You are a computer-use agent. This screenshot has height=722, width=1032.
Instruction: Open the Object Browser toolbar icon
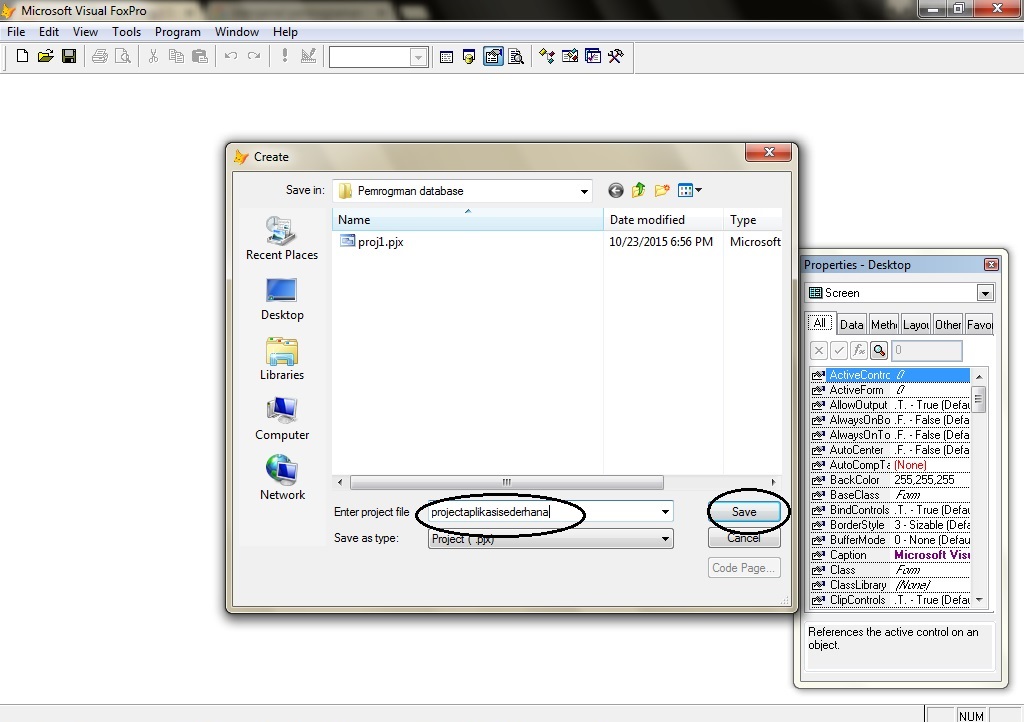[570, 57]
